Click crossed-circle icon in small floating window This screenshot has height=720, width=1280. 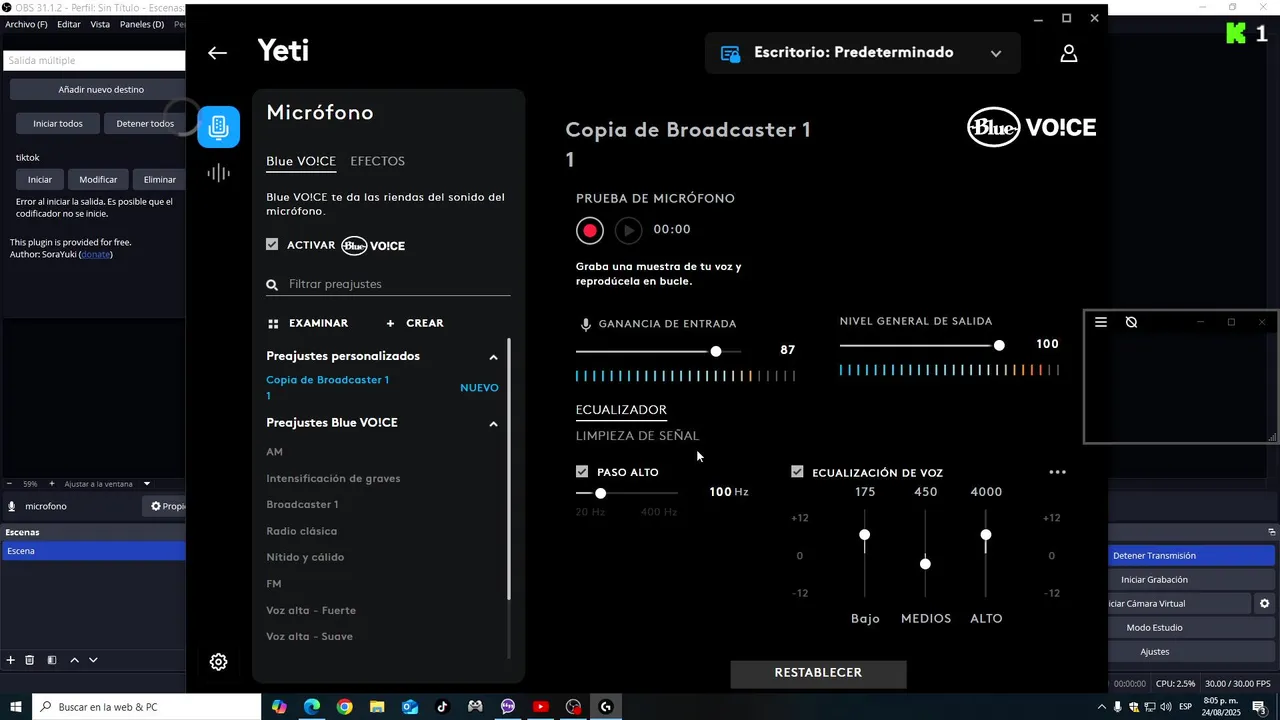click(1131, 322)
